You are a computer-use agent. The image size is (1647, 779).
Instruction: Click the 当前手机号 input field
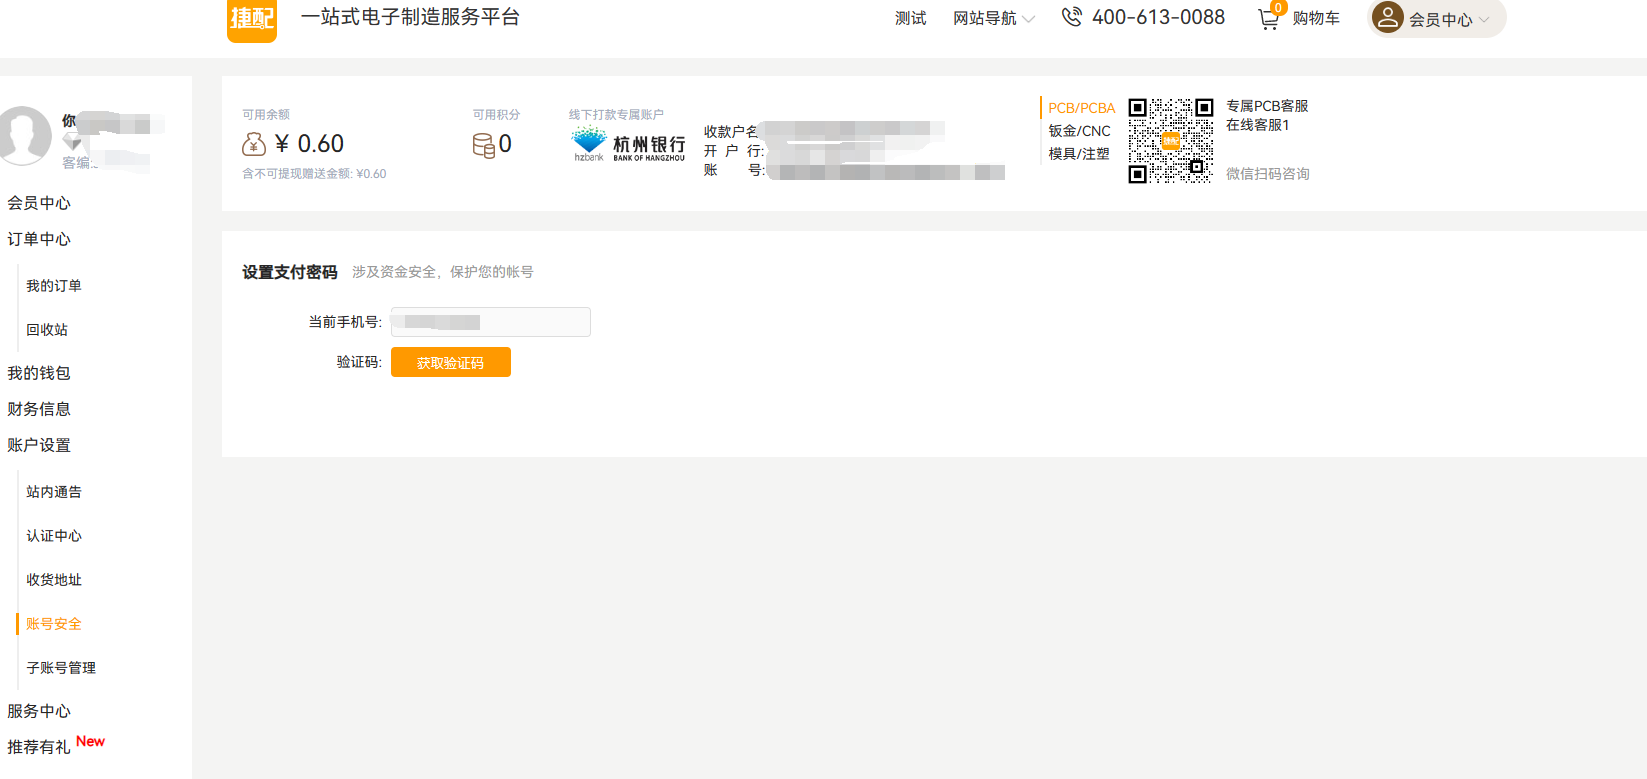click(x=490, y=322)
